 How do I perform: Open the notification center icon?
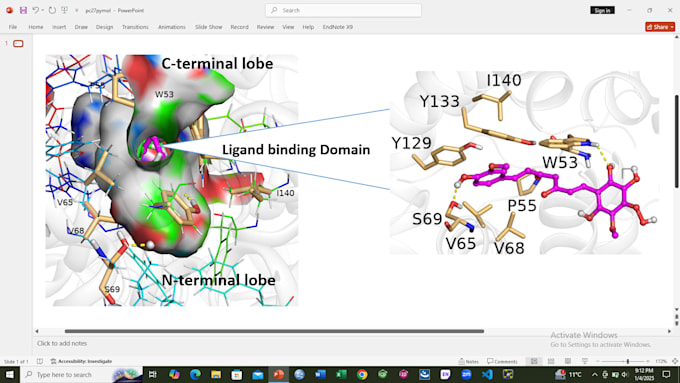(x=667, y=374)
